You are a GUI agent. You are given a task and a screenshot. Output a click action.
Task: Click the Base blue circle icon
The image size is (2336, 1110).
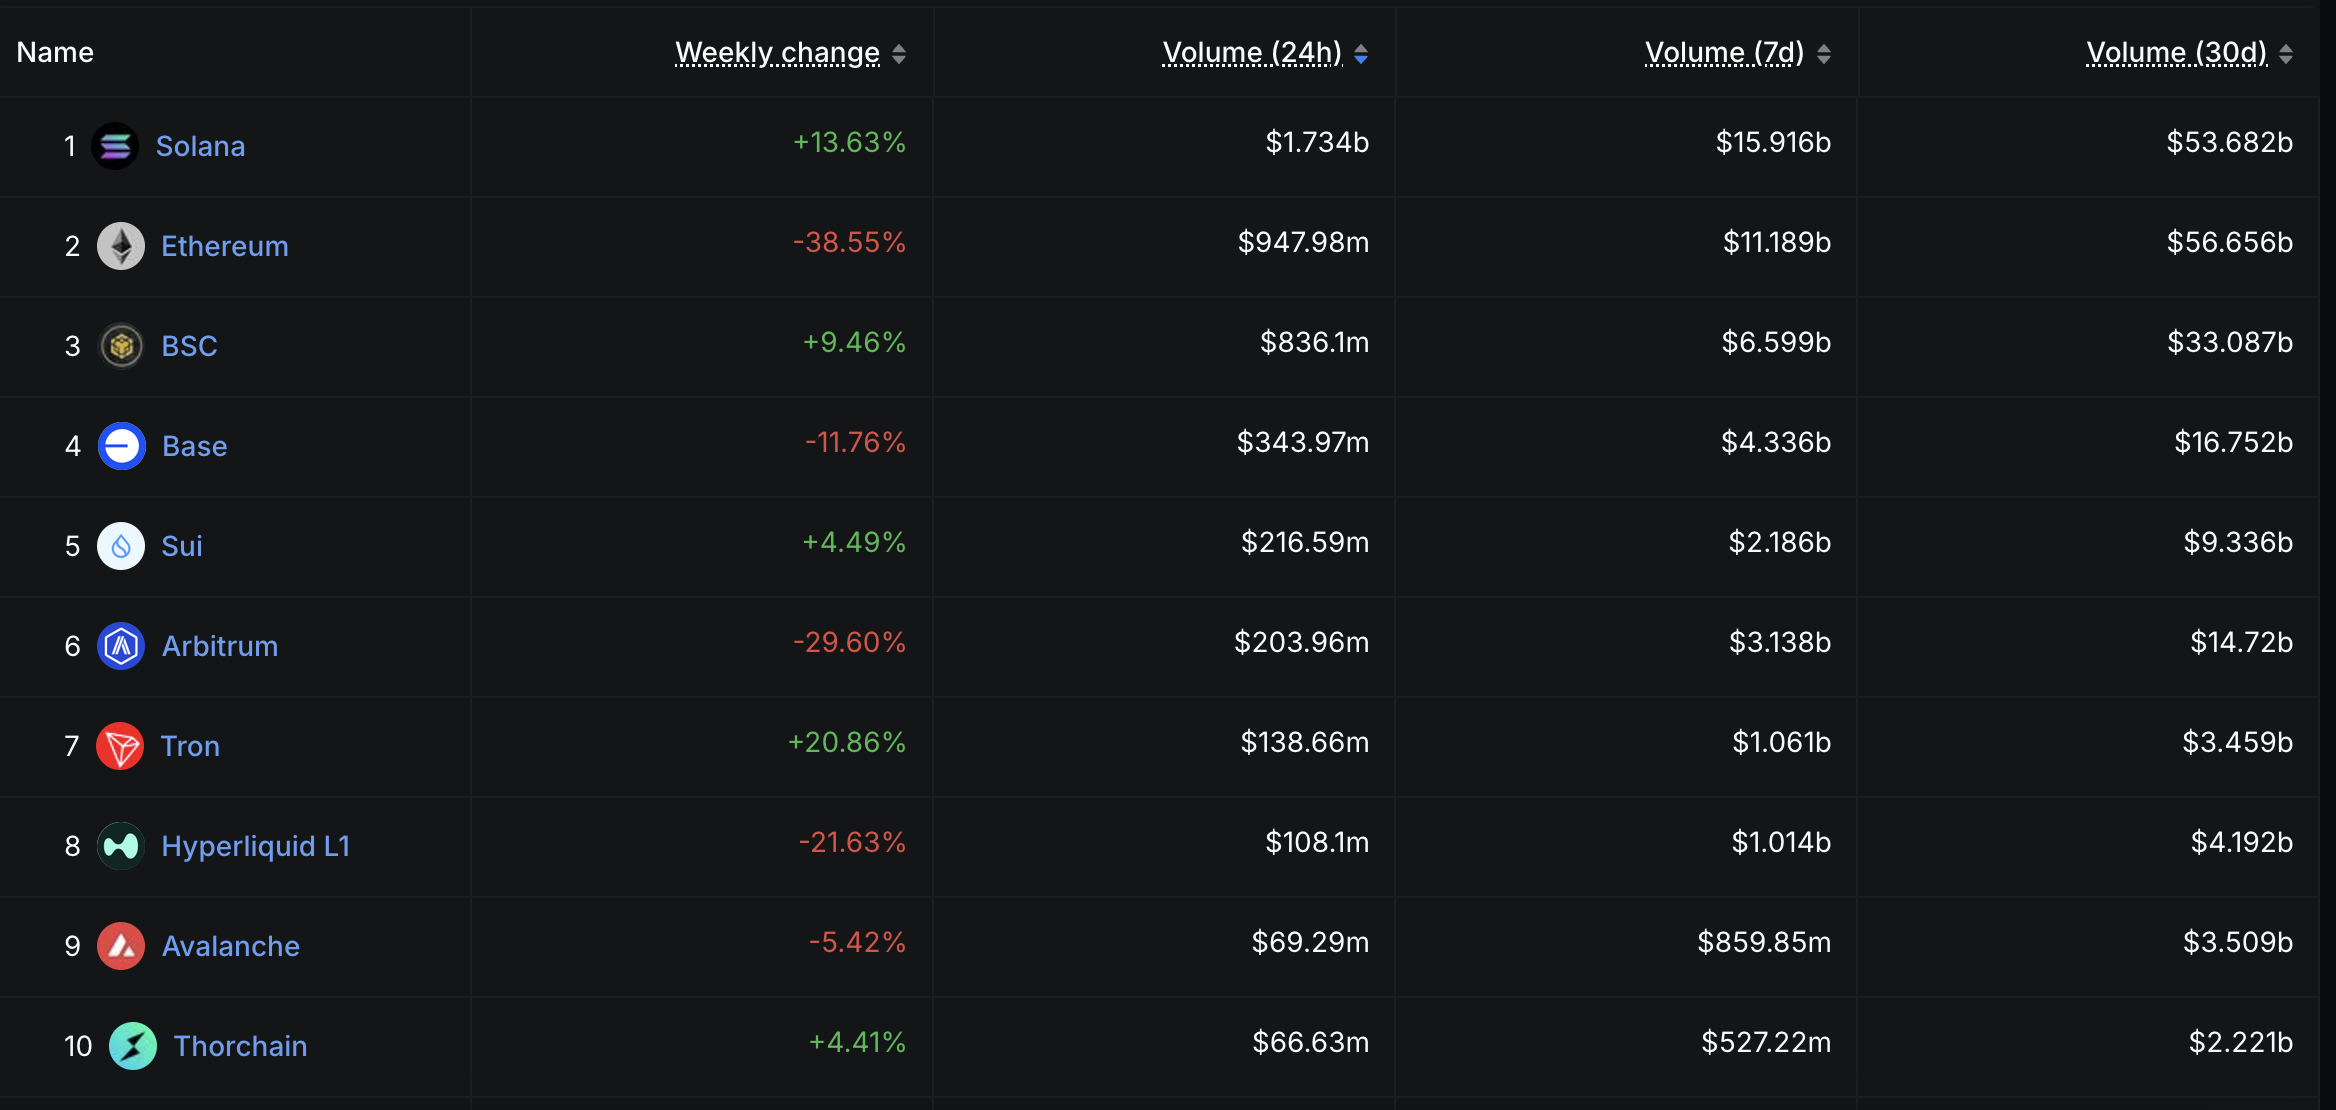(121, 446)
